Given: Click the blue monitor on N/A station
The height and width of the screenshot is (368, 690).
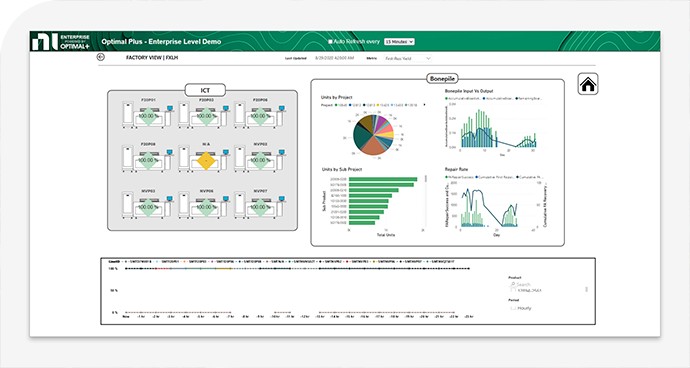Looking at the screenshot, I should [x=226, y=152].
